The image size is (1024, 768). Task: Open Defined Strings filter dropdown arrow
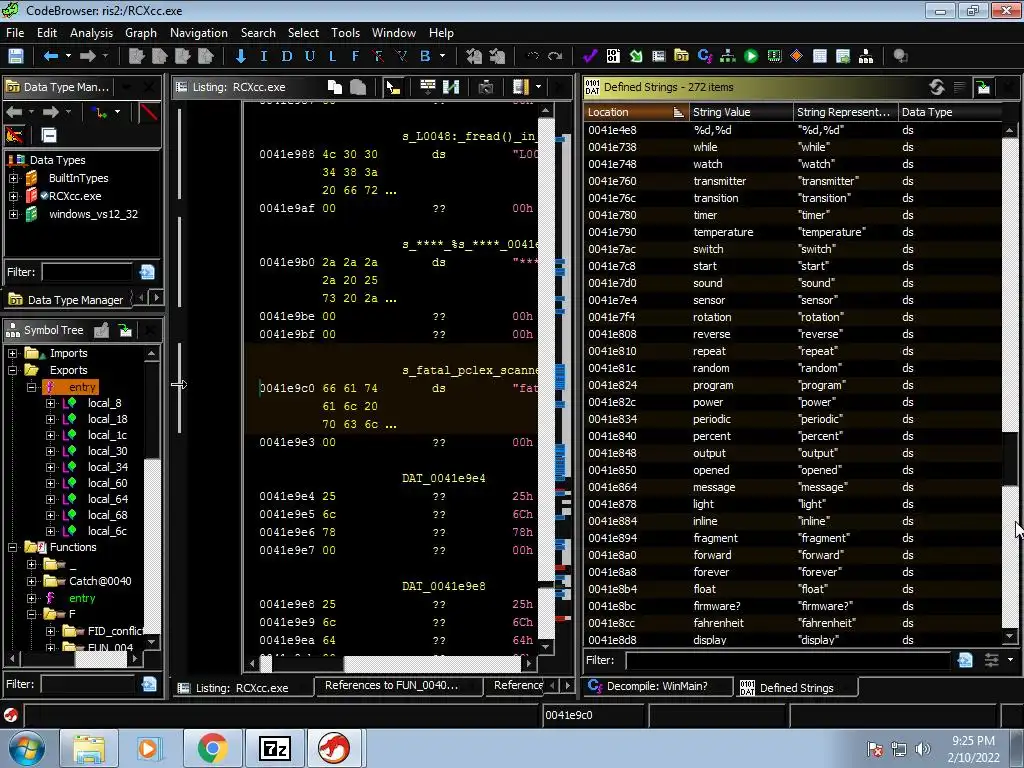coord(1011,660)
